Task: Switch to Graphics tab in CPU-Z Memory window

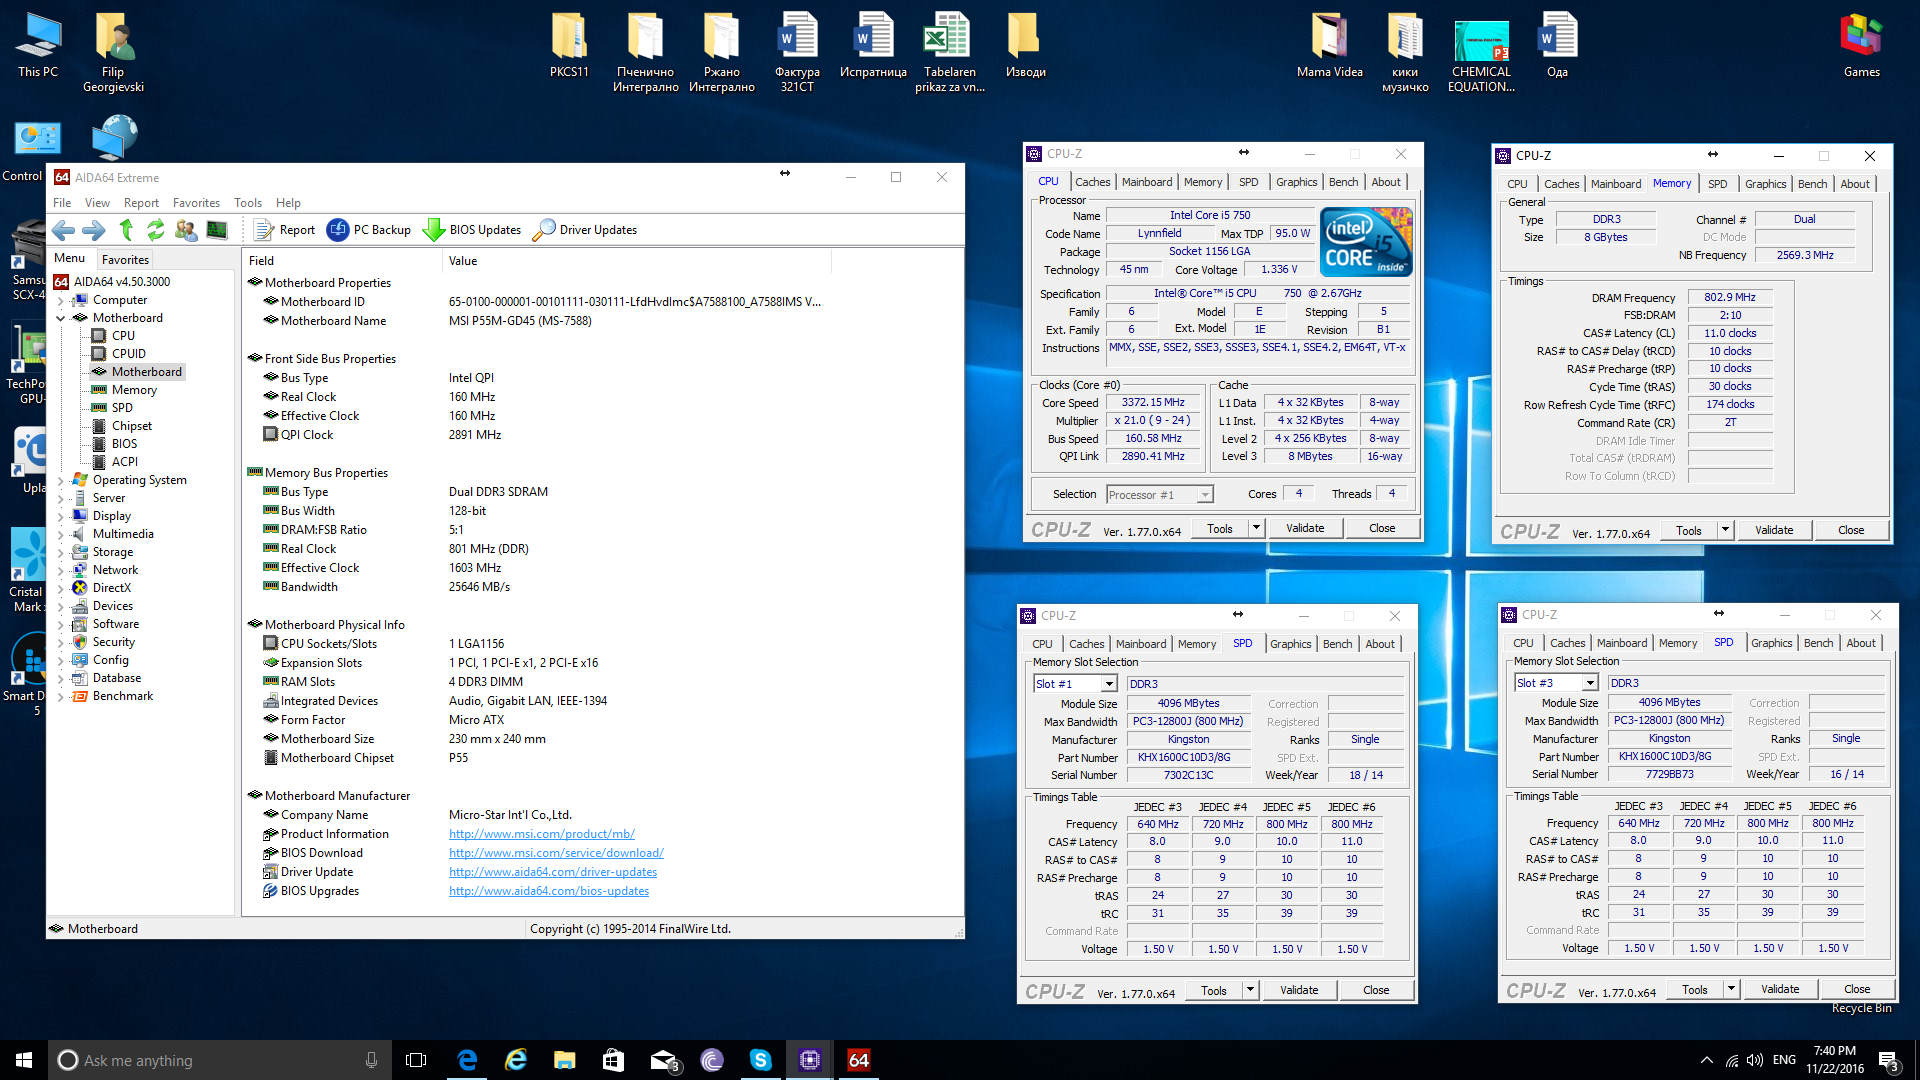Action: tap(1765, 184)
